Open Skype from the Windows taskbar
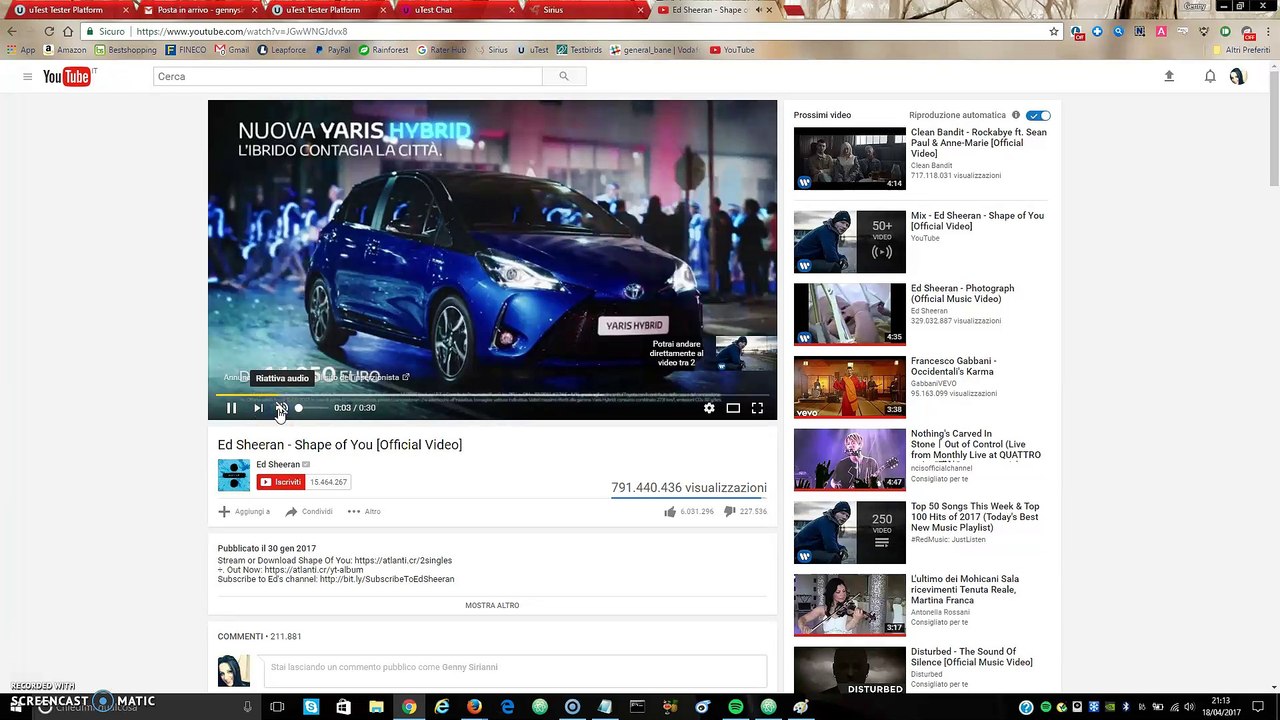Screen dimensions: 1280x720 [311, 707]
